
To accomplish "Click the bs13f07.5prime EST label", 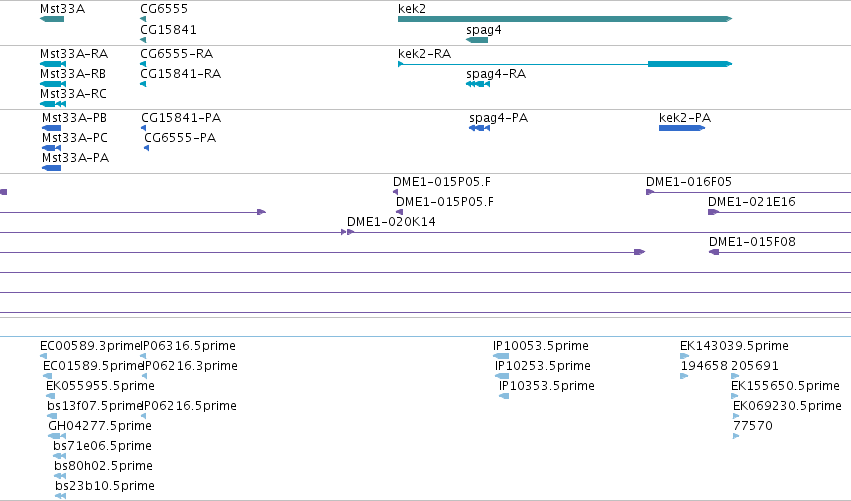I will click(x=94, y=406).
